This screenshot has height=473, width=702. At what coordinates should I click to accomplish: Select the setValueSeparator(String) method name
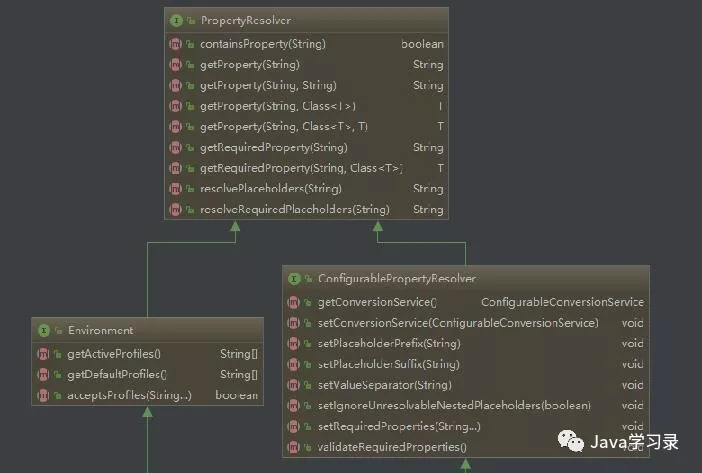[x=385, y=385]
